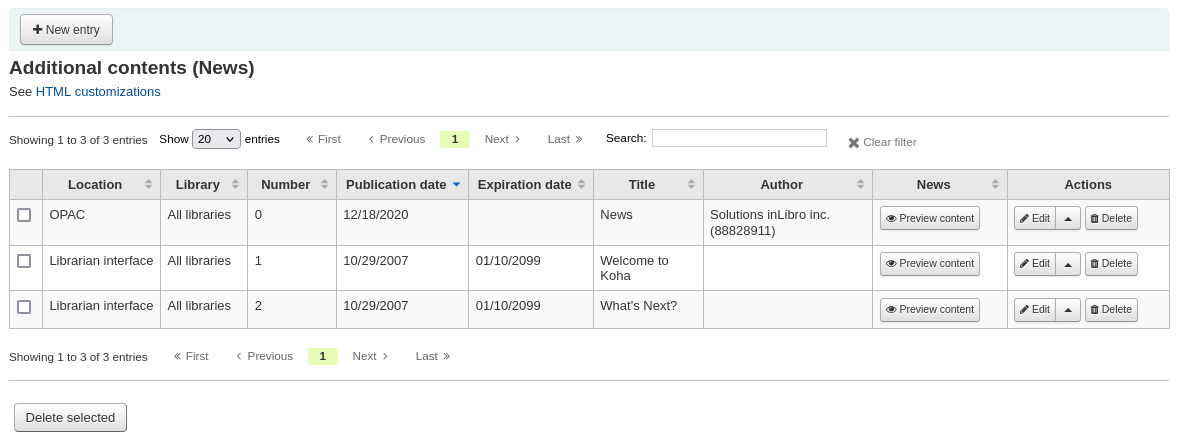Delete the What's Next? entry
This screenshot has width=1178, height=436.
pyautogui.click(x=1111, y=310)
